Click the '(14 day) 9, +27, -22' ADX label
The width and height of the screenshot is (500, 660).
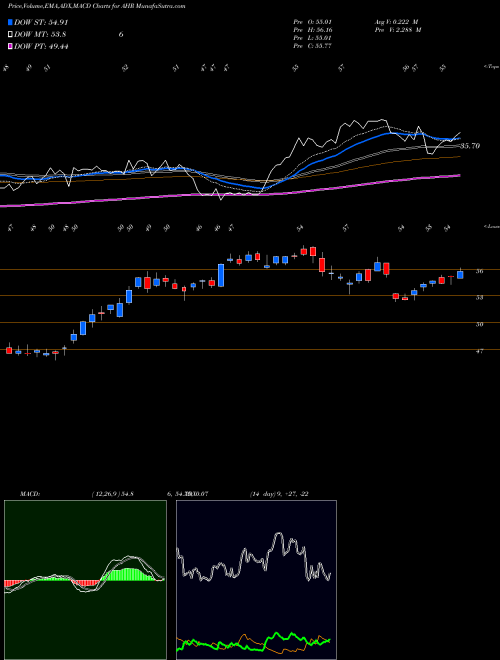tap(279, 494)
